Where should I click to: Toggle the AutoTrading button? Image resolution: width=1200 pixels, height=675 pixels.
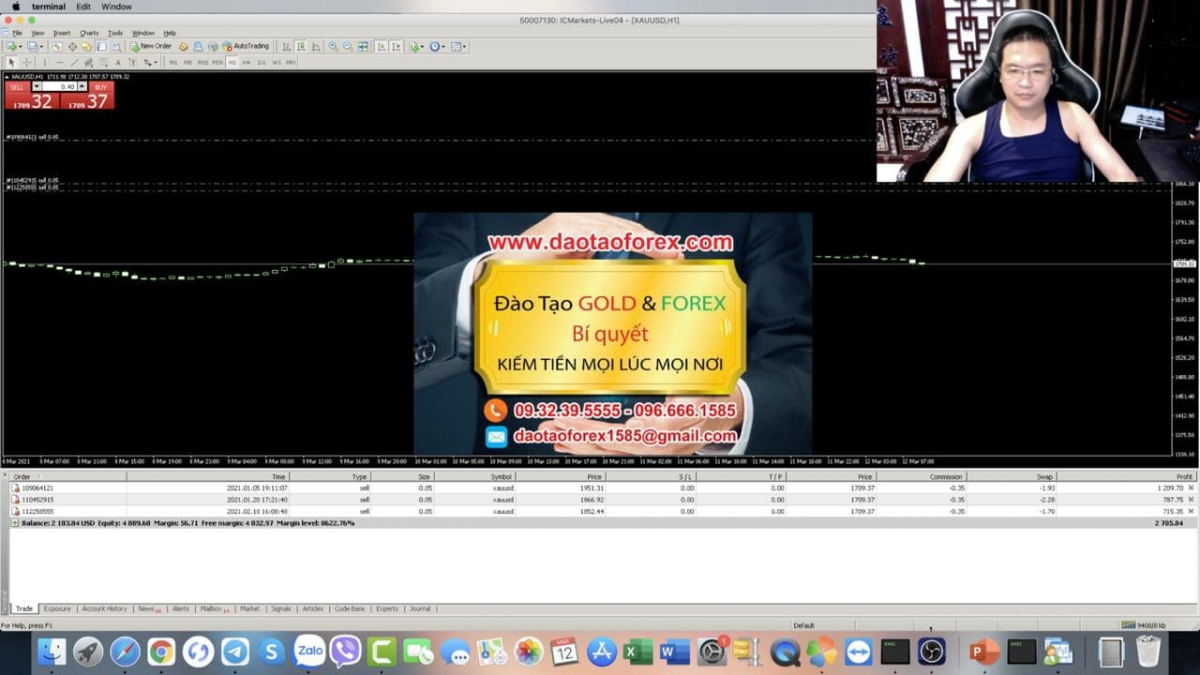click(x=245, y=46)
